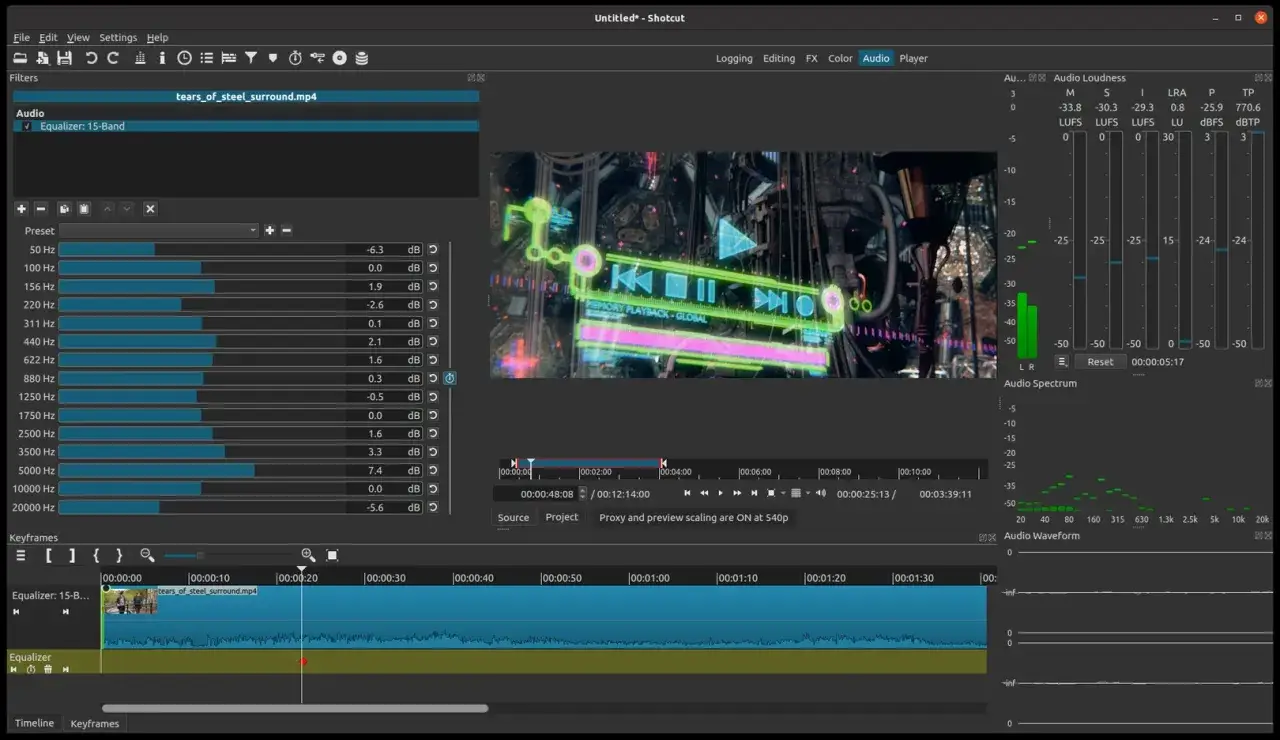The width and height of the screenshot is (1280, 740).
Task: Open clip Properties with the info icon
Action: click(x=160, y=58)
